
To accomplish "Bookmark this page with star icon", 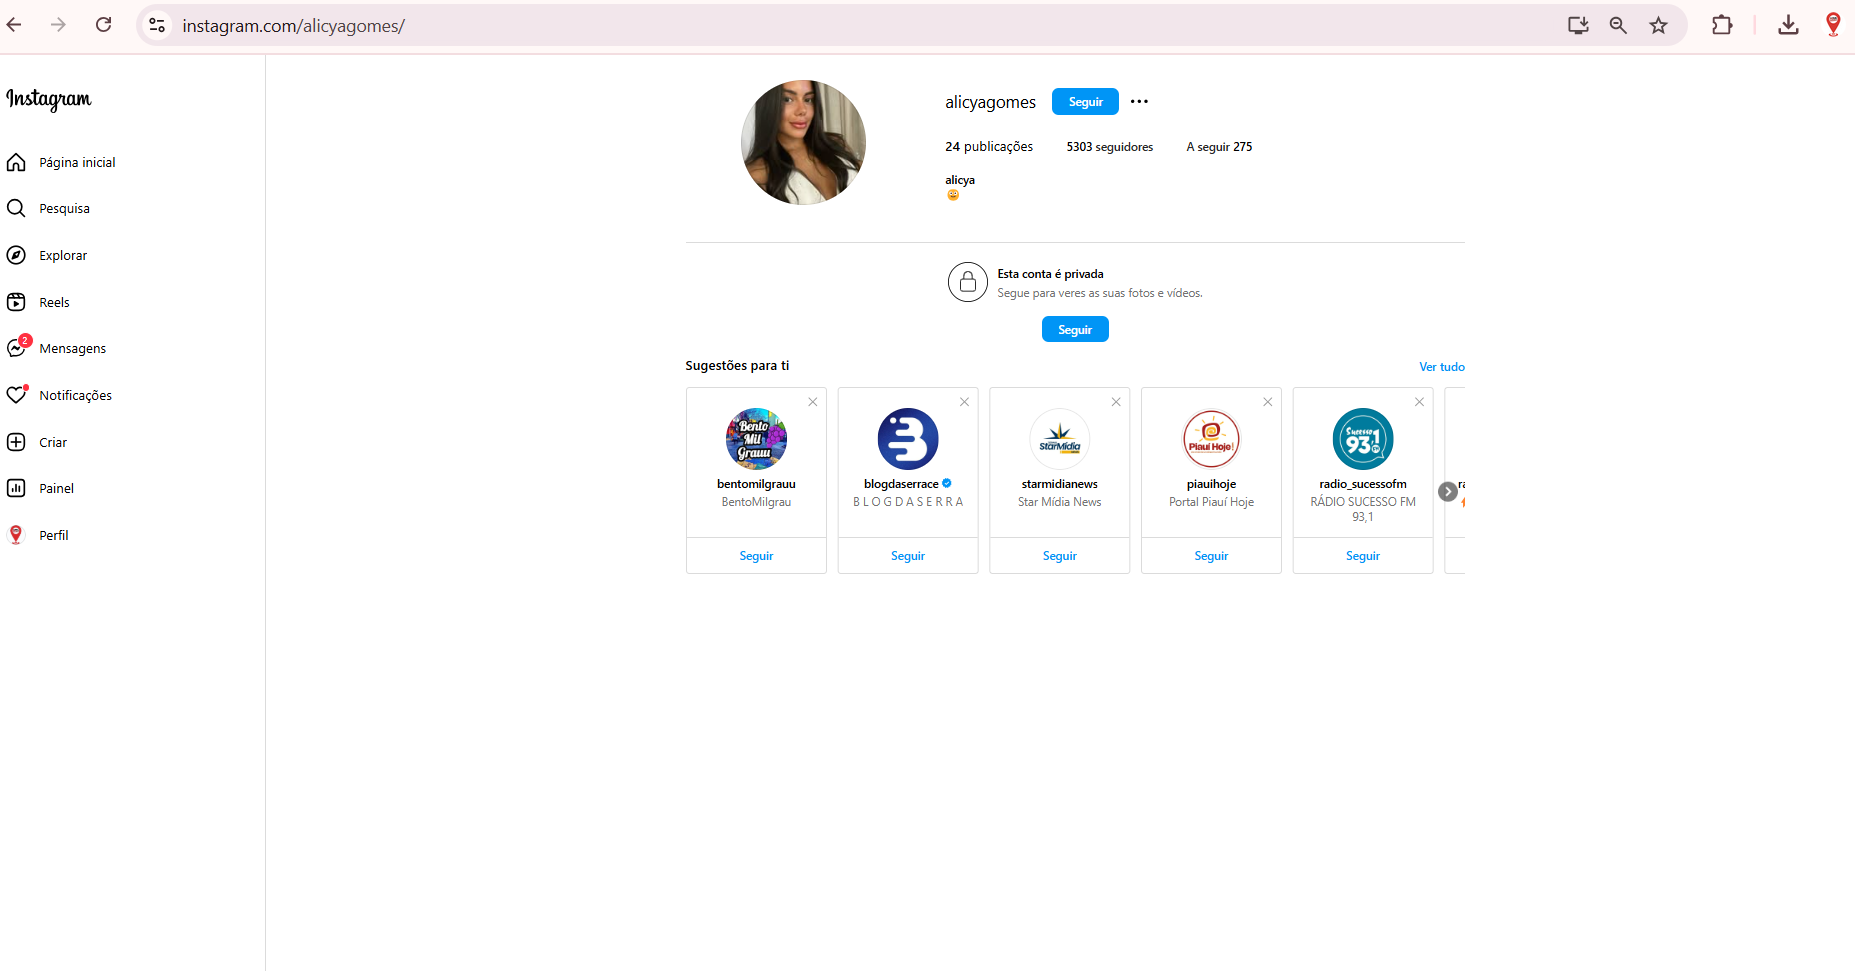I will 1658,26.
